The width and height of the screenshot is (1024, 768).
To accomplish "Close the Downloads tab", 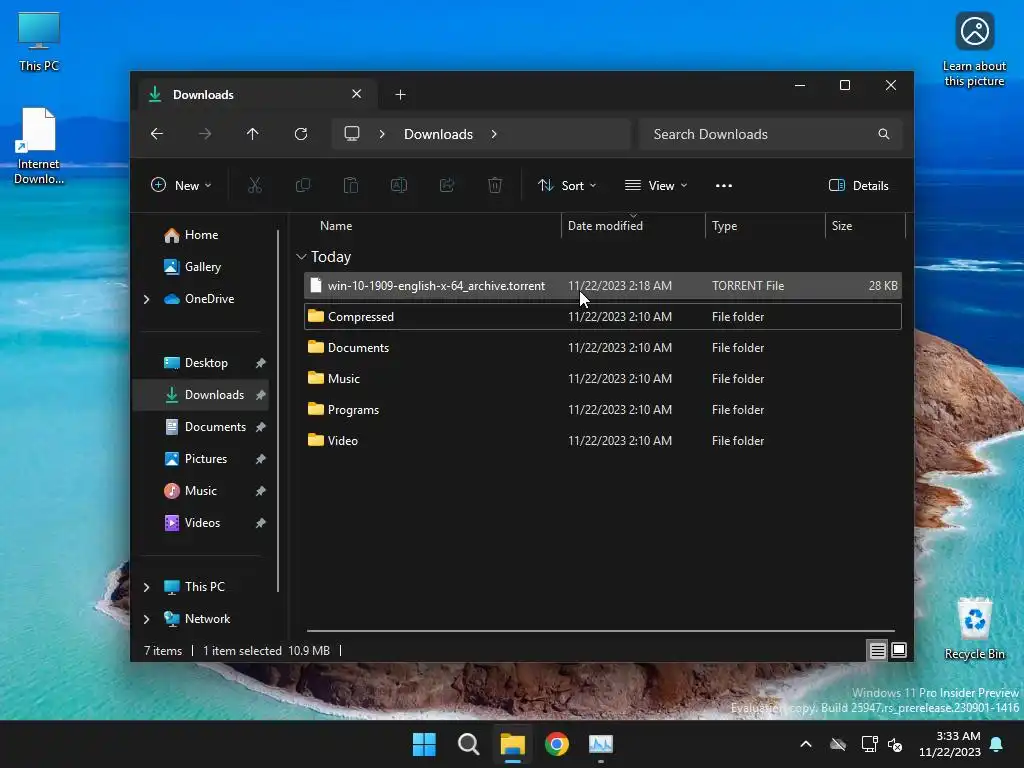I will 357,94.
